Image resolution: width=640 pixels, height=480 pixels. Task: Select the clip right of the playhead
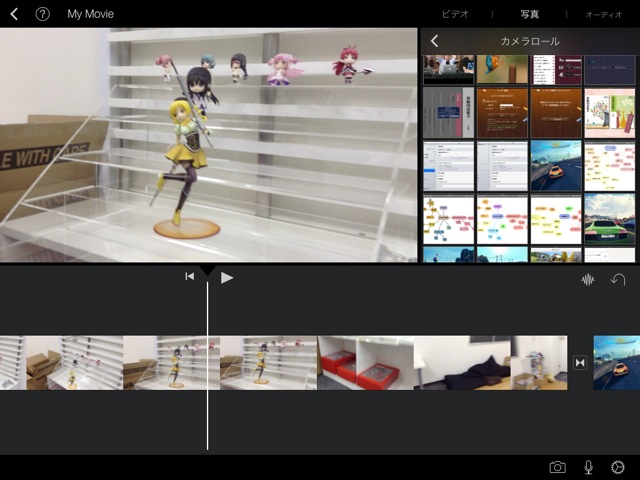pyautogui.click(x=269, y=362)
